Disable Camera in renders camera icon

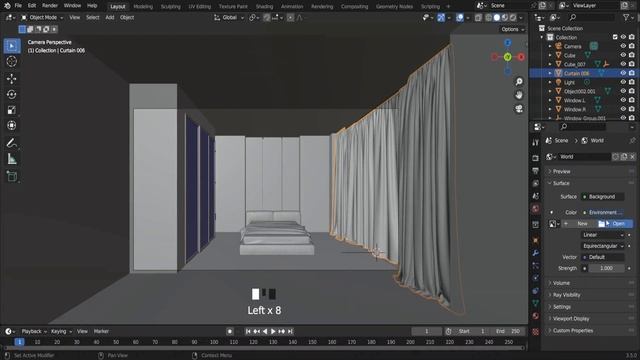pyautogui.click(x=632, y=46)
